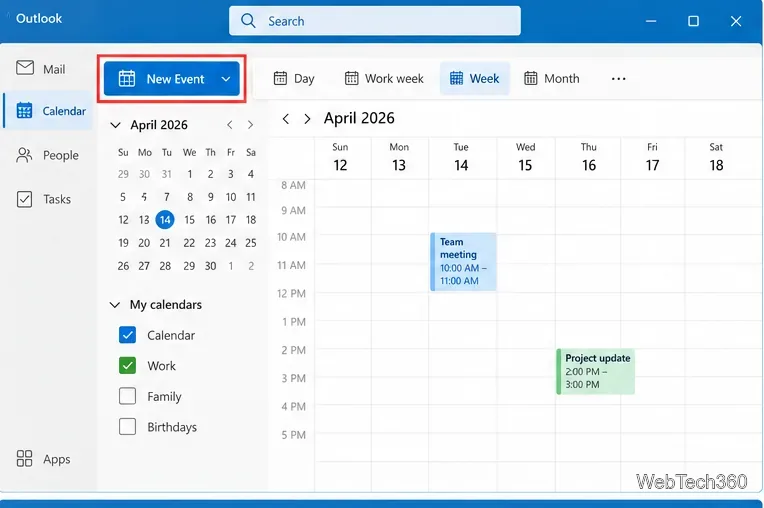Minimize the Outlook window
Image resolution: width=764 pixels, height=508 pixels.
click(x=651, y=21)
